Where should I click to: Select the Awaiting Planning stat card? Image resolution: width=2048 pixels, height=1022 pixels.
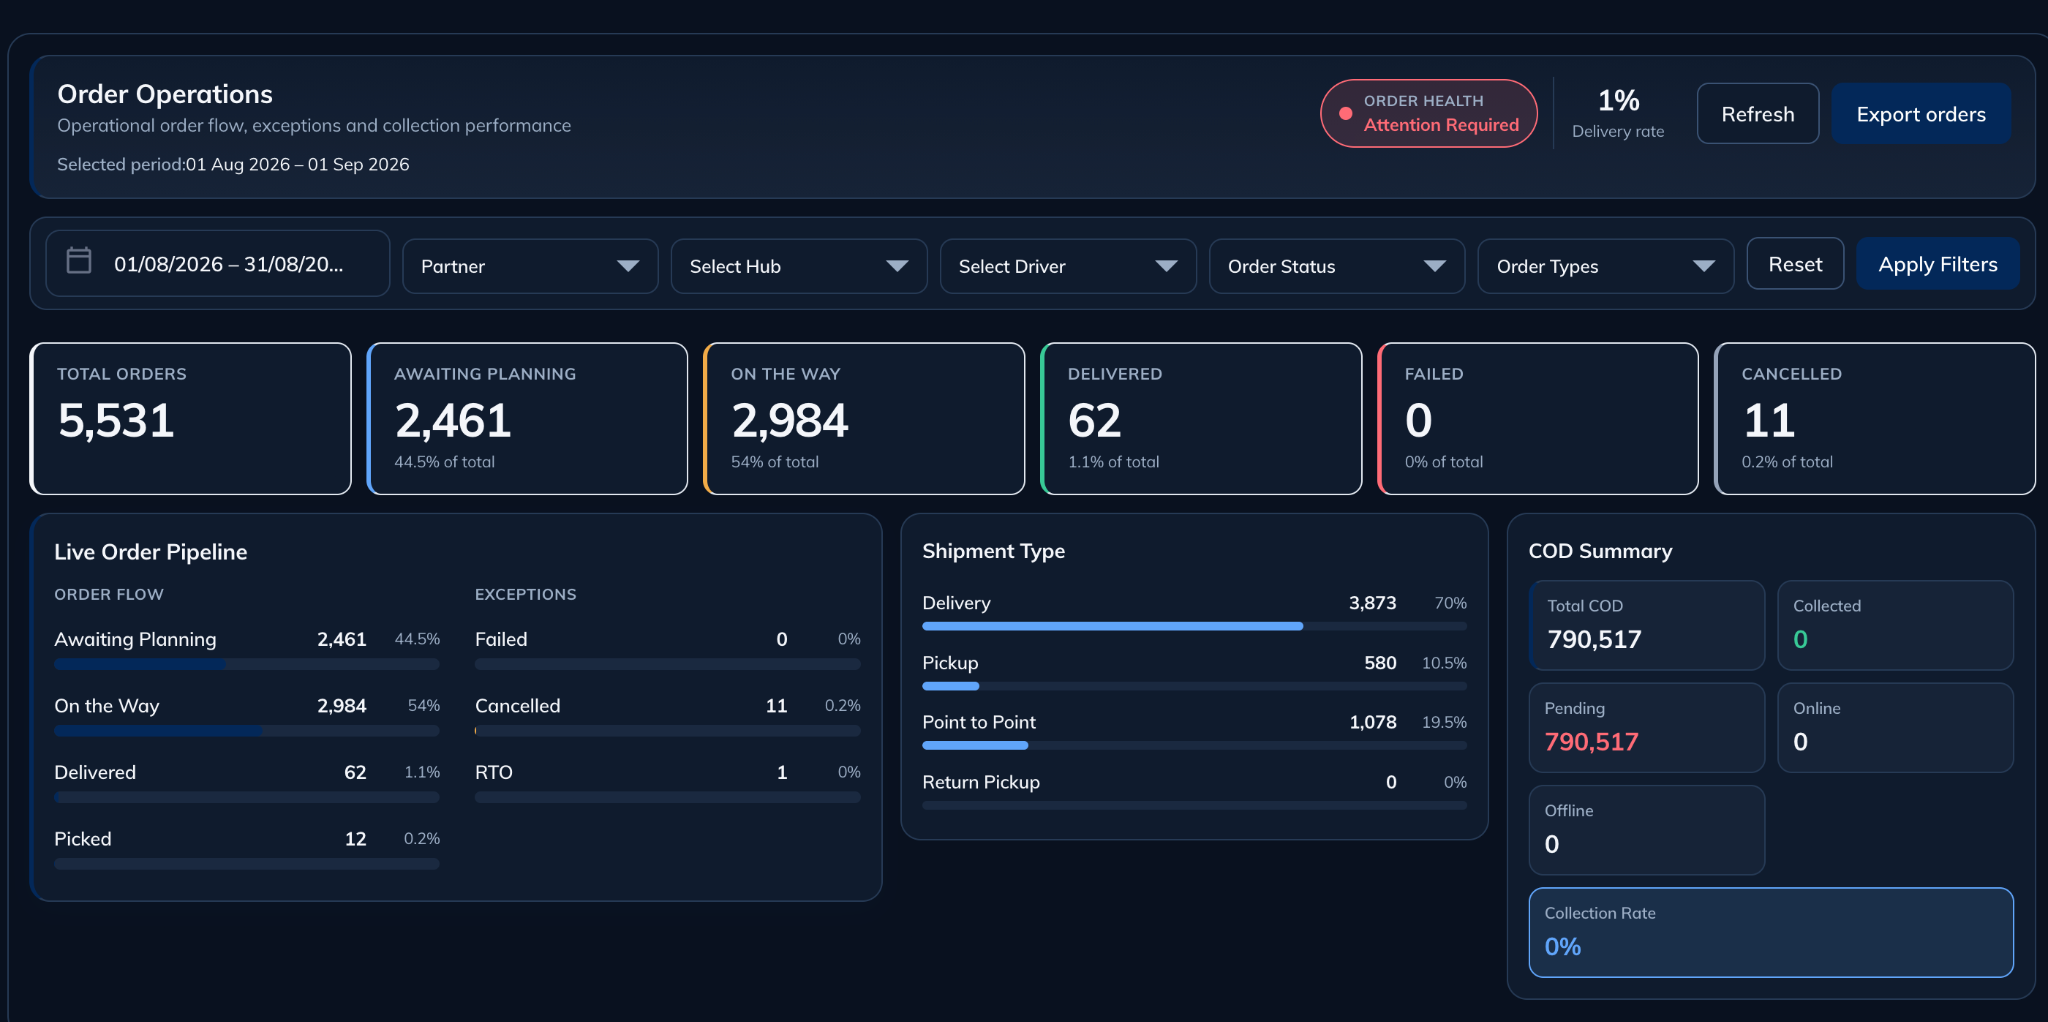(527, 419)
